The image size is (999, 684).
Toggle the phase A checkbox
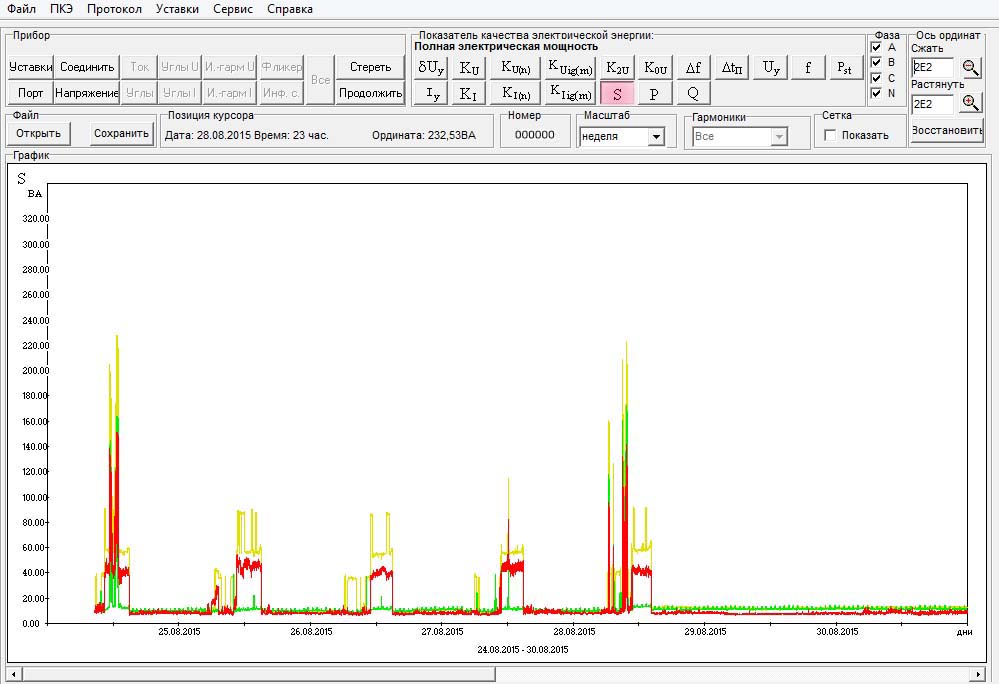(876, 47)
